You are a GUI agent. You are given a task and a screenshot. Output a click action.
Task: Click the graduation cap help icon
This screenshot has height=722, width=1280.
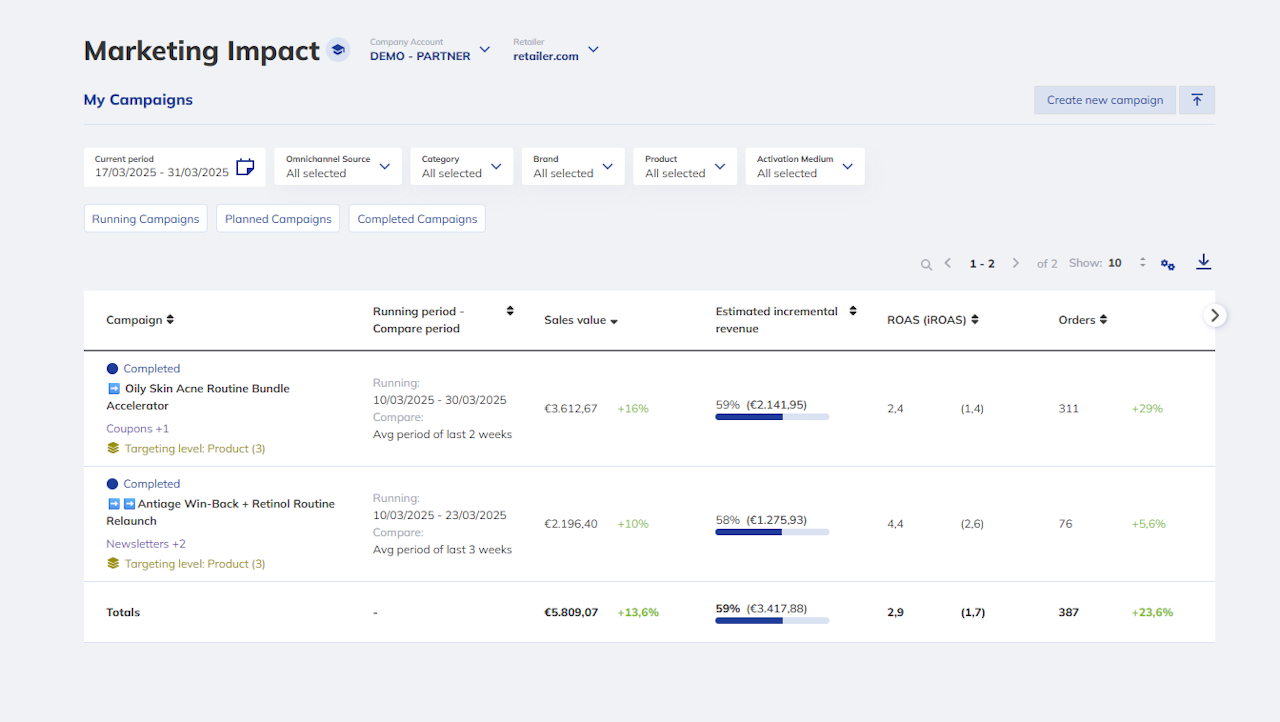point(338,50)
